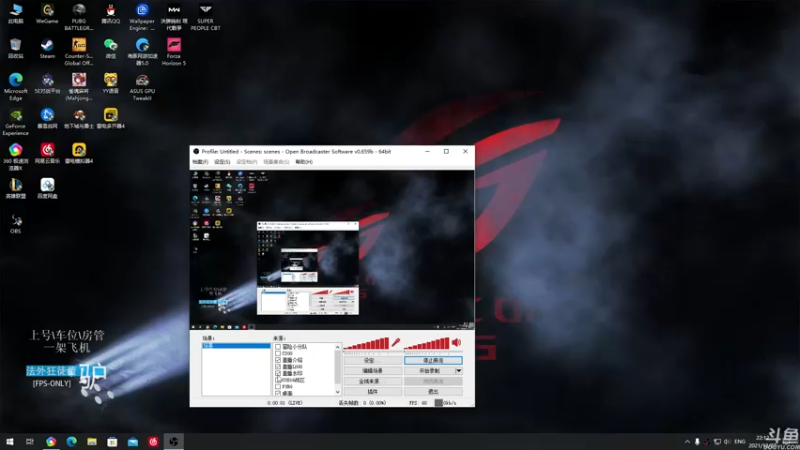Open the 设定档(P) menu in OBS
Image resolution: width=800 pixels, height=450 pixels.
point(246,162)
